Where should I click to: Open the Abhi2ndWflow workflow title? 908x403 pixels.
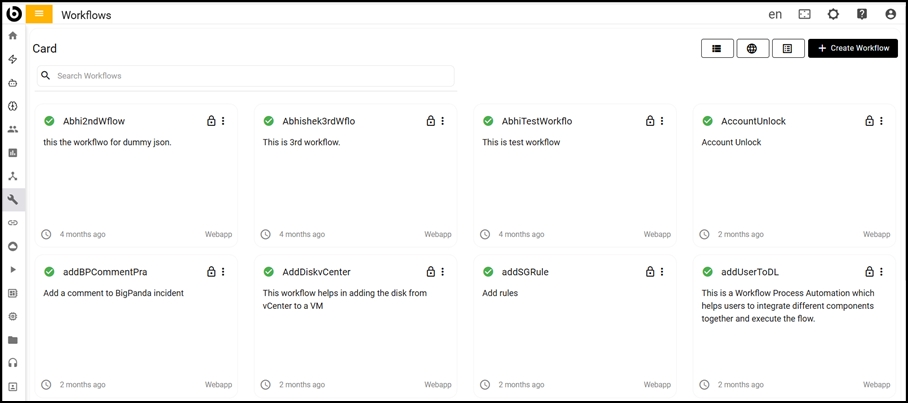(x=94, y=122)
